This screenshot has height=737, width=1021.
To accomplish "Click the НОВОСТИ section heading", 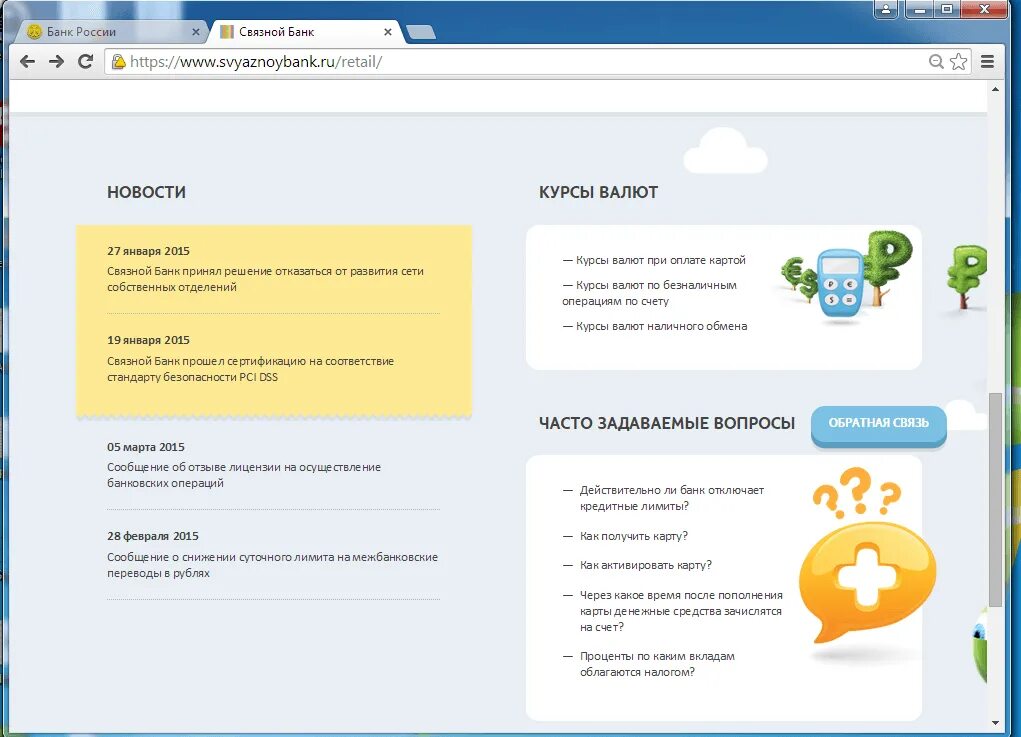I will [147, 192].
